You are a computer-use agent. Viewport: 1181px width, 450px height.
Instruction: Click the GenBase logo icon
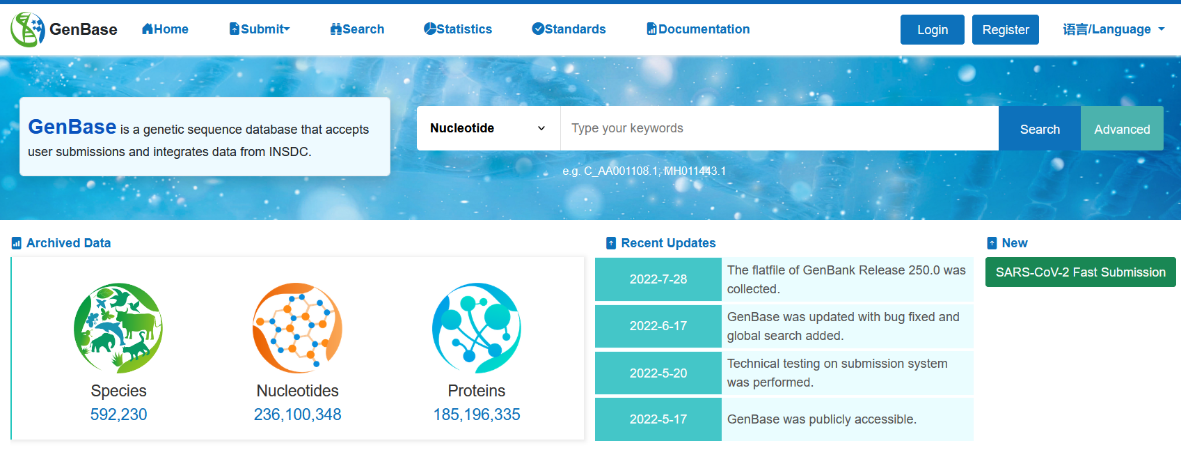(x=27, y=29)
